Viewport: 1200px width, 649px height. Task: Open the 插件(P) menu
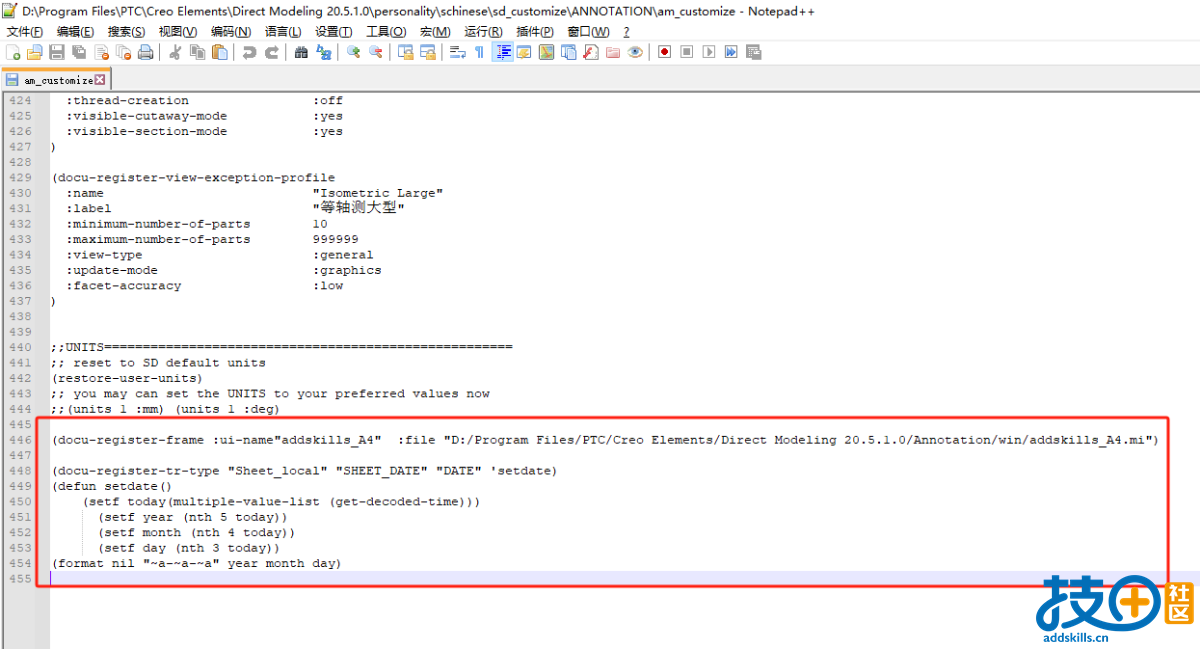click(535, 32)
